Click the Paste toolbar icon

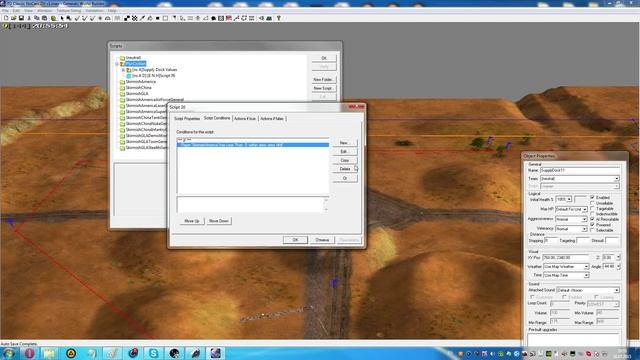point(44,18)
